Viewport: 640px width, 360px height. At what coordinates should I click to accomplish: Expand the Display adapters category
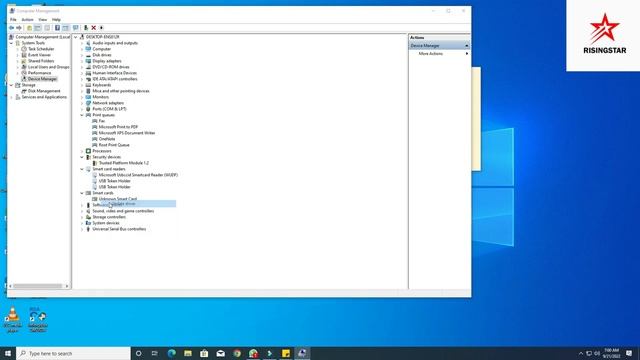coord(82,61)
